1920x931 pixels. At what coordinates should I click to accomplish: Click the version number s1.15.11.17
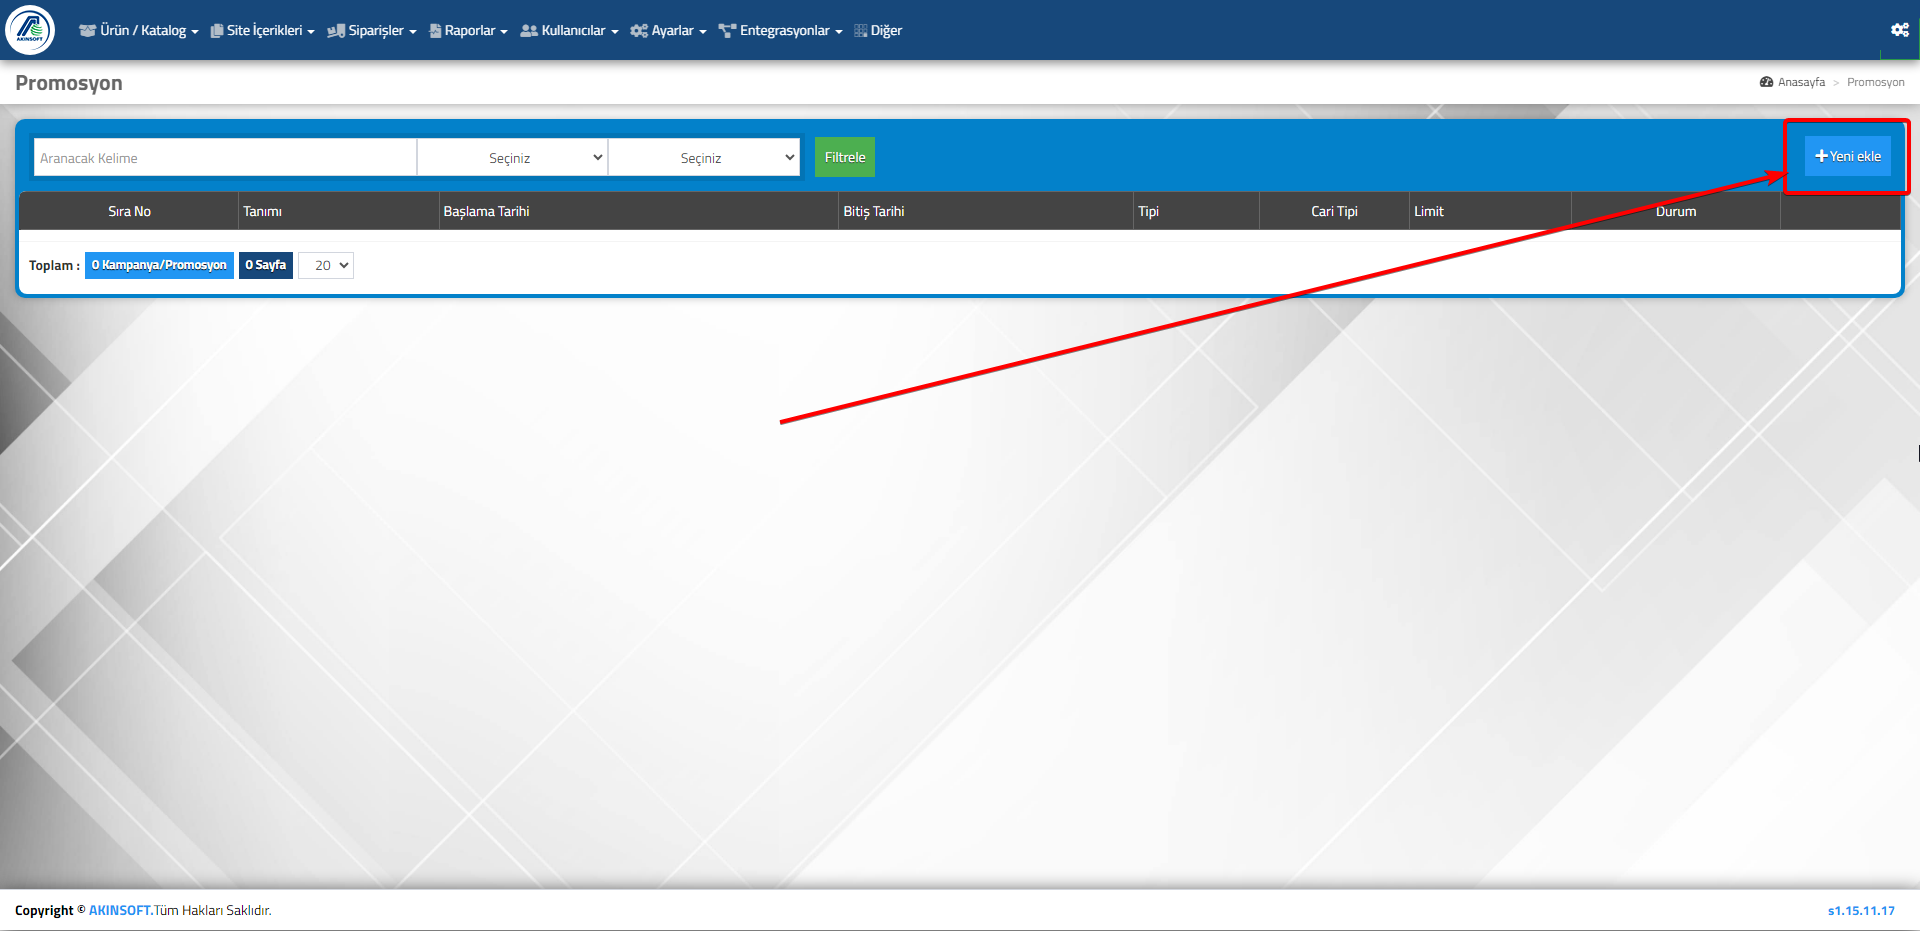coord(1861,910)
